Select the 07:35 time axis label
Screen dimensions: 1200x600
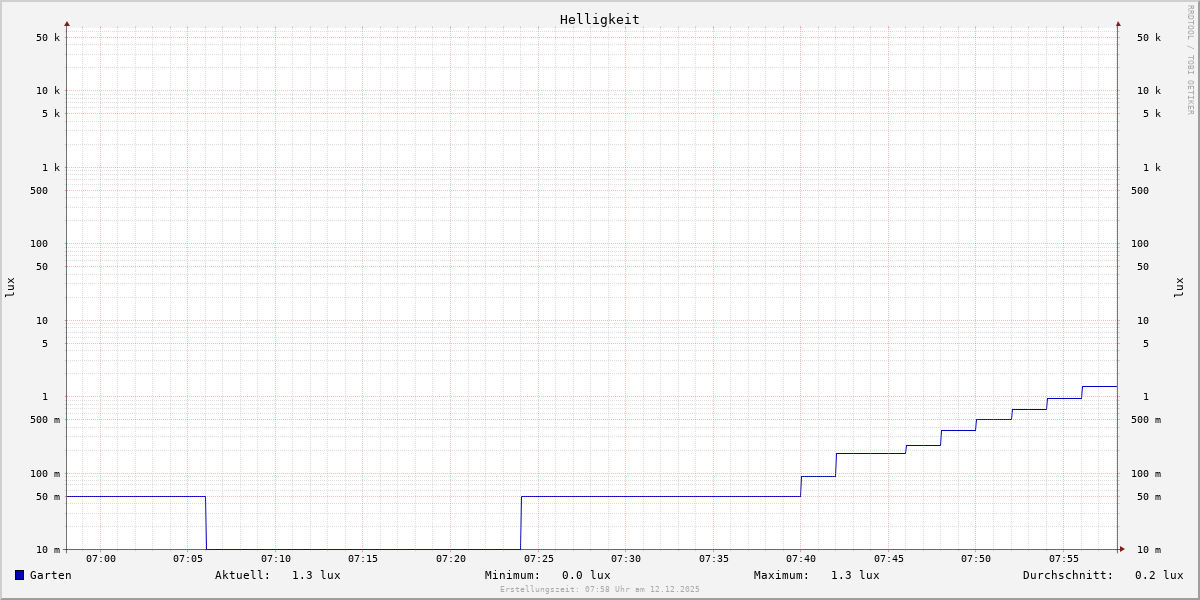pos(714,559)
